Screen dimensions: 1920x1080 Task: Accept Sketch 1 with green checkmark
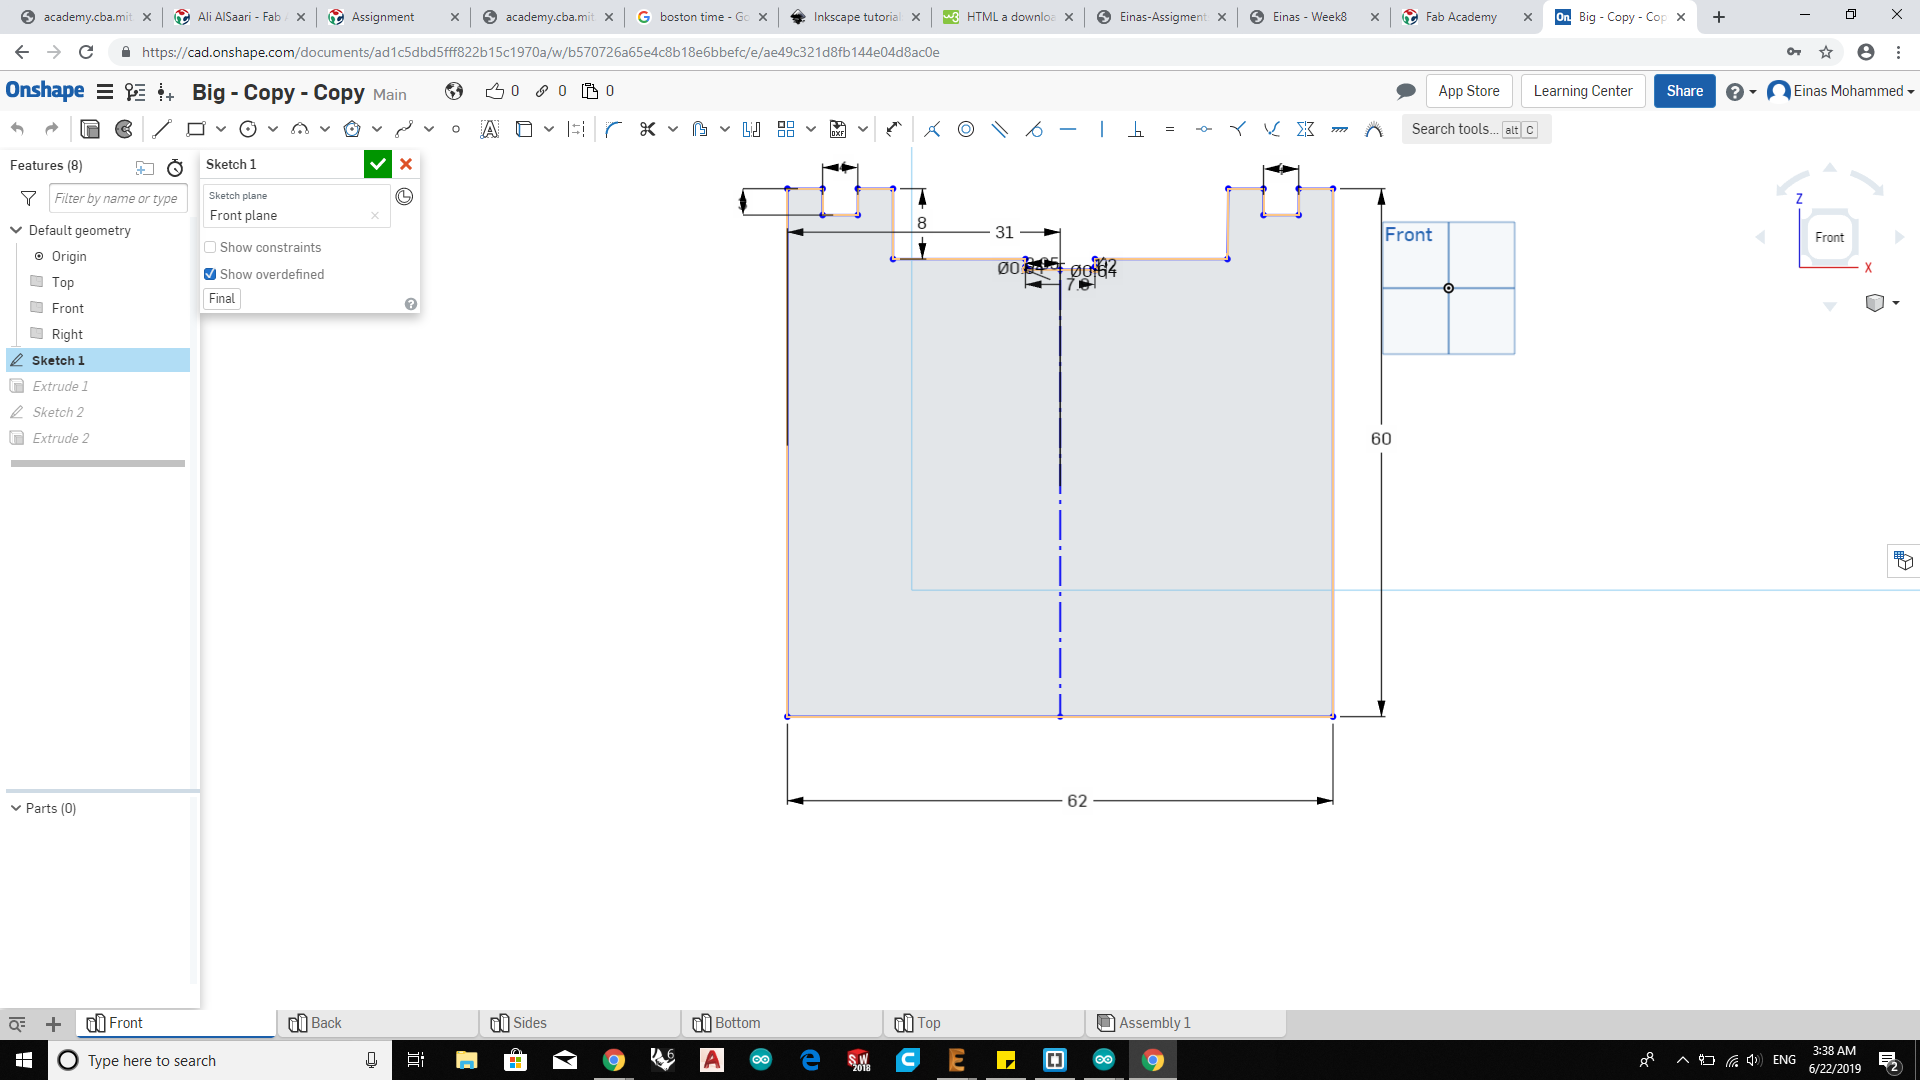click(x=377, y=164)
